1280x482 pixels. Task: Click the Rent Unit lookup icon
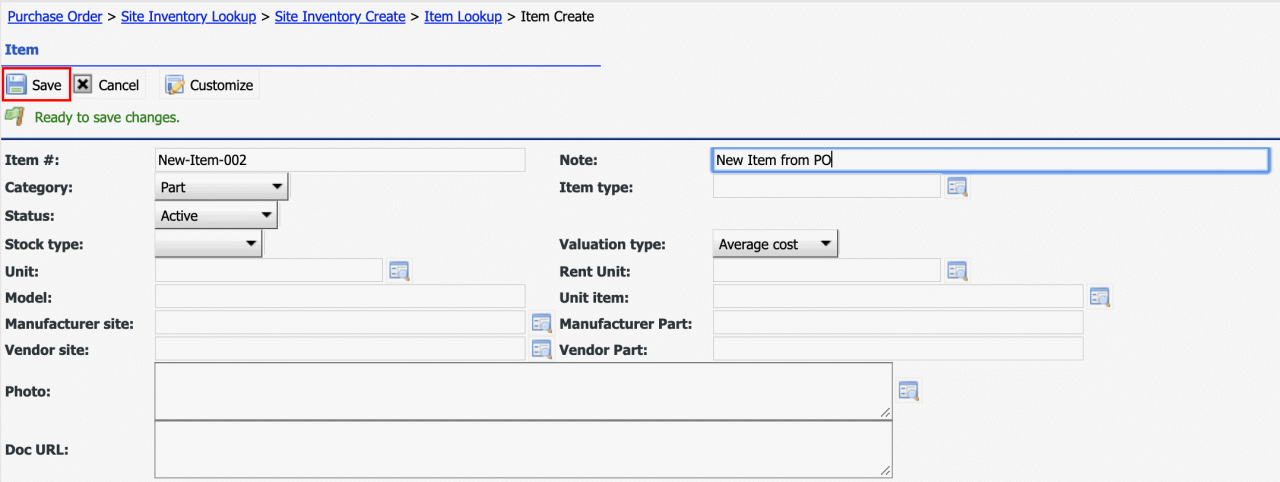coord(957,271)
